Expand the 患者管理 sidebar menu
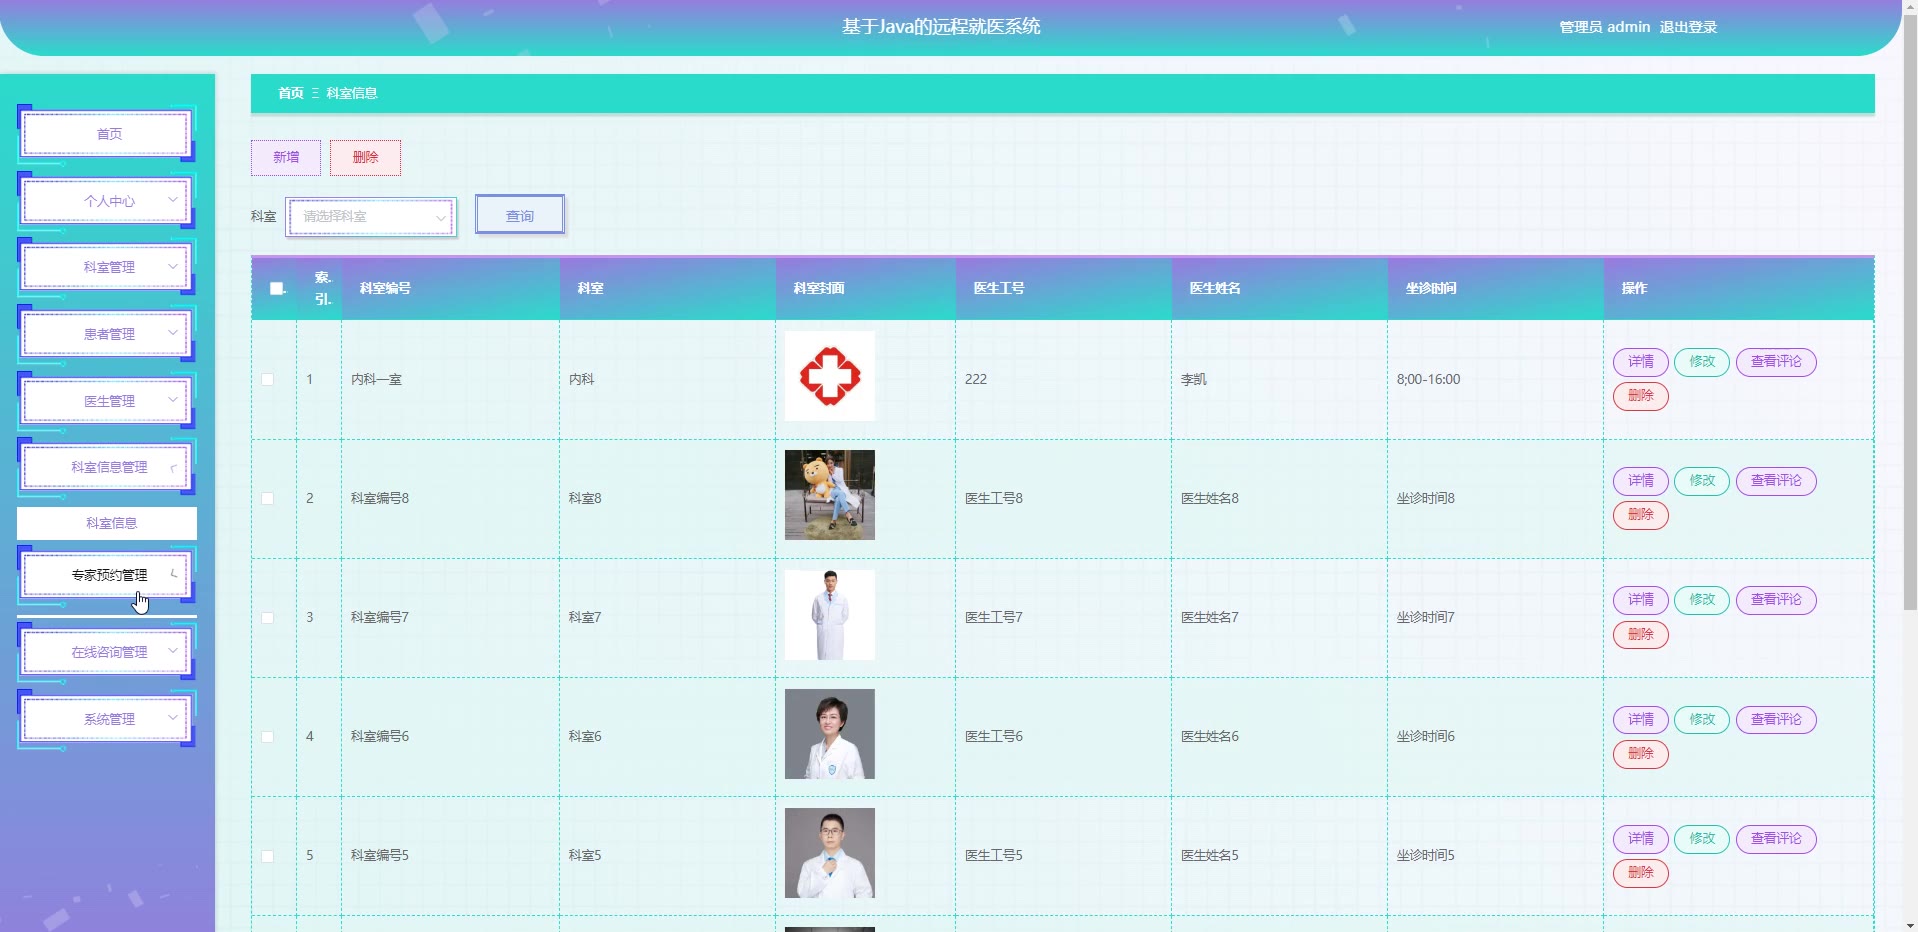Image resolution: width=1918 pixels, height=932 pixels. point(106,334)
